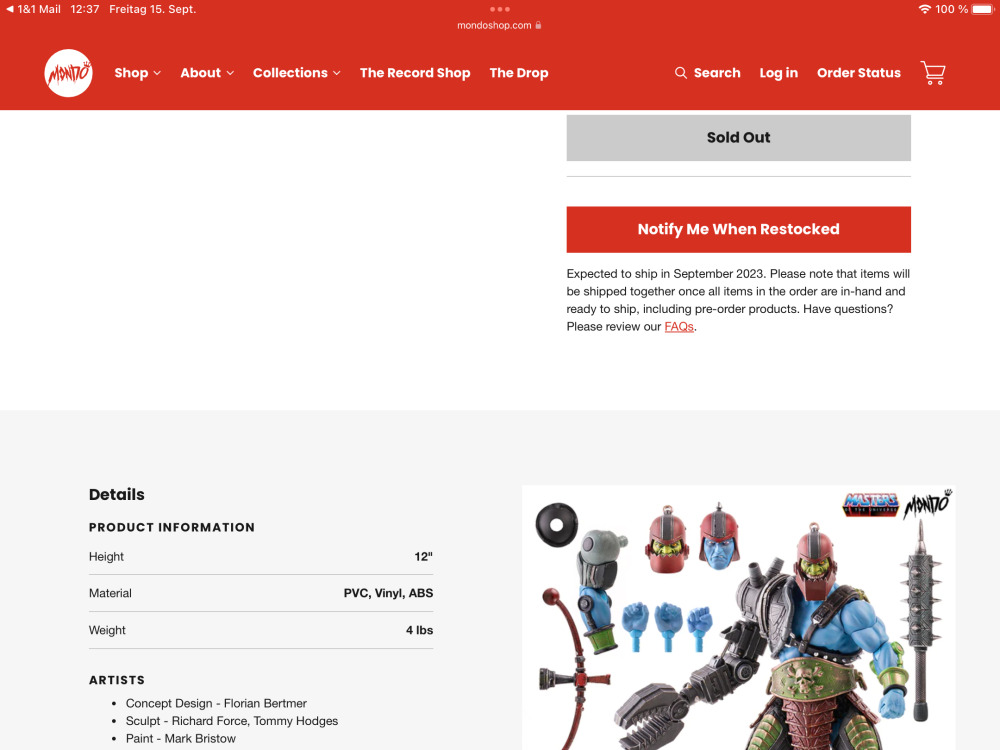Select the Material value PVC, Vinyl, ABS
The image size is (1000, 750).
[388, 593]
